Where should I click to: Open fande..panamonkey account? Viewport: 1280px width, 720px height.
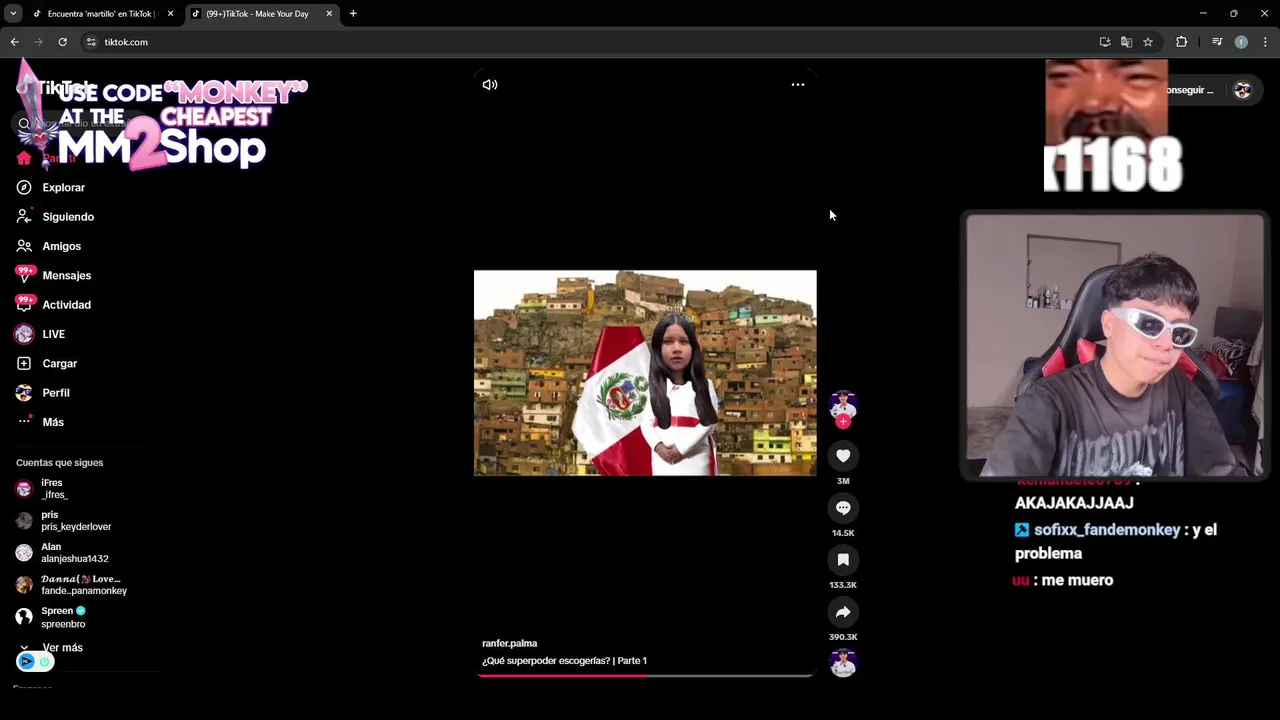pos(83,585)
